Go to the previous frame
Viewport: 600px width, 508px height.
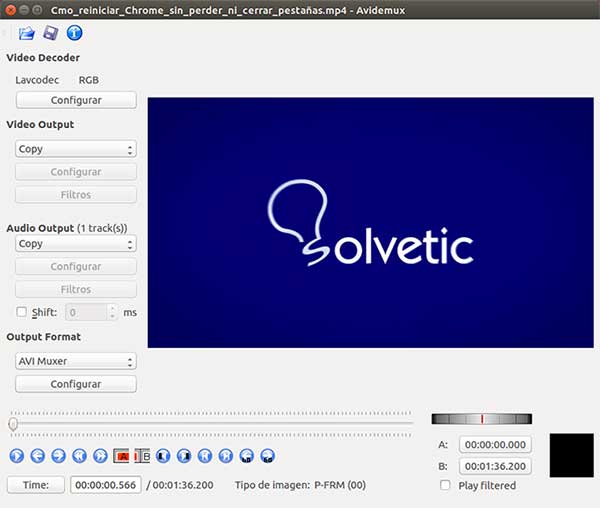tap(38, 456)
